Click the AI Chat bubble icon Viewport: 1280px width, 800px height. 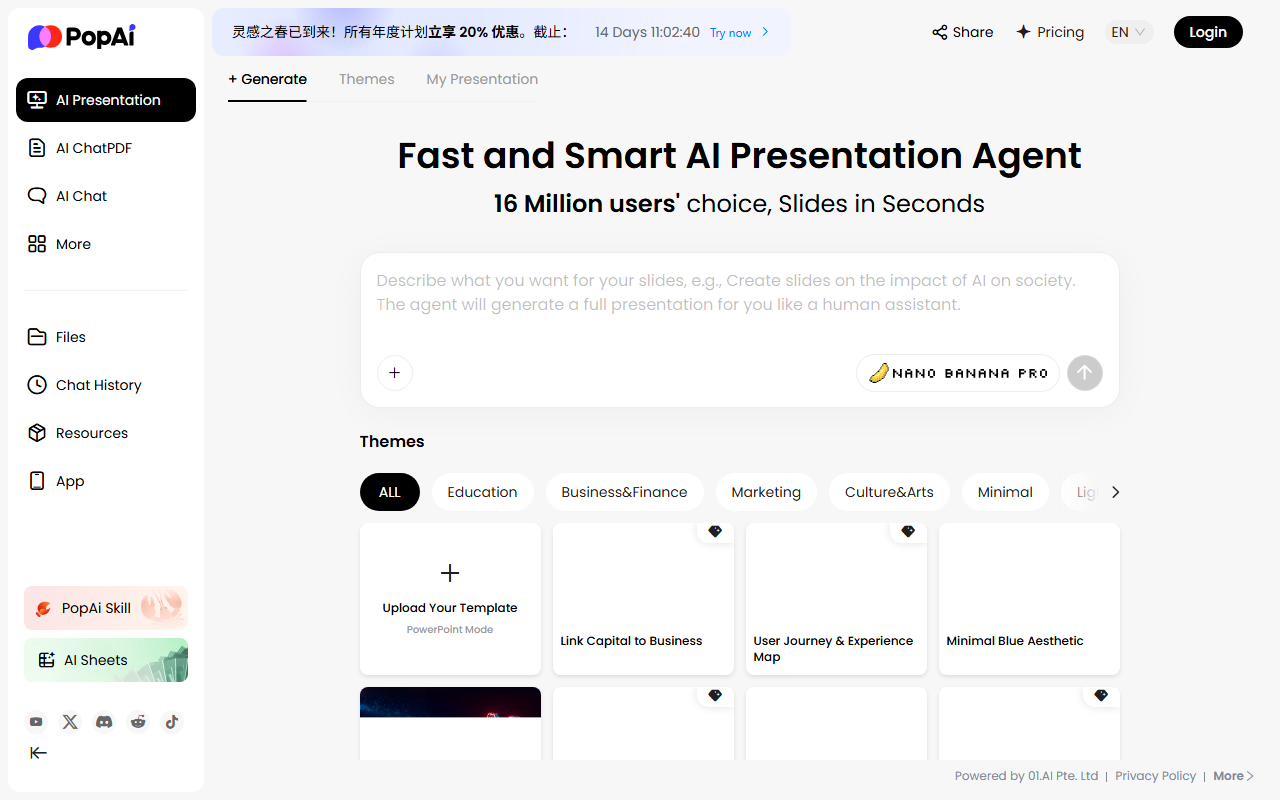click(x=37, y=196)
